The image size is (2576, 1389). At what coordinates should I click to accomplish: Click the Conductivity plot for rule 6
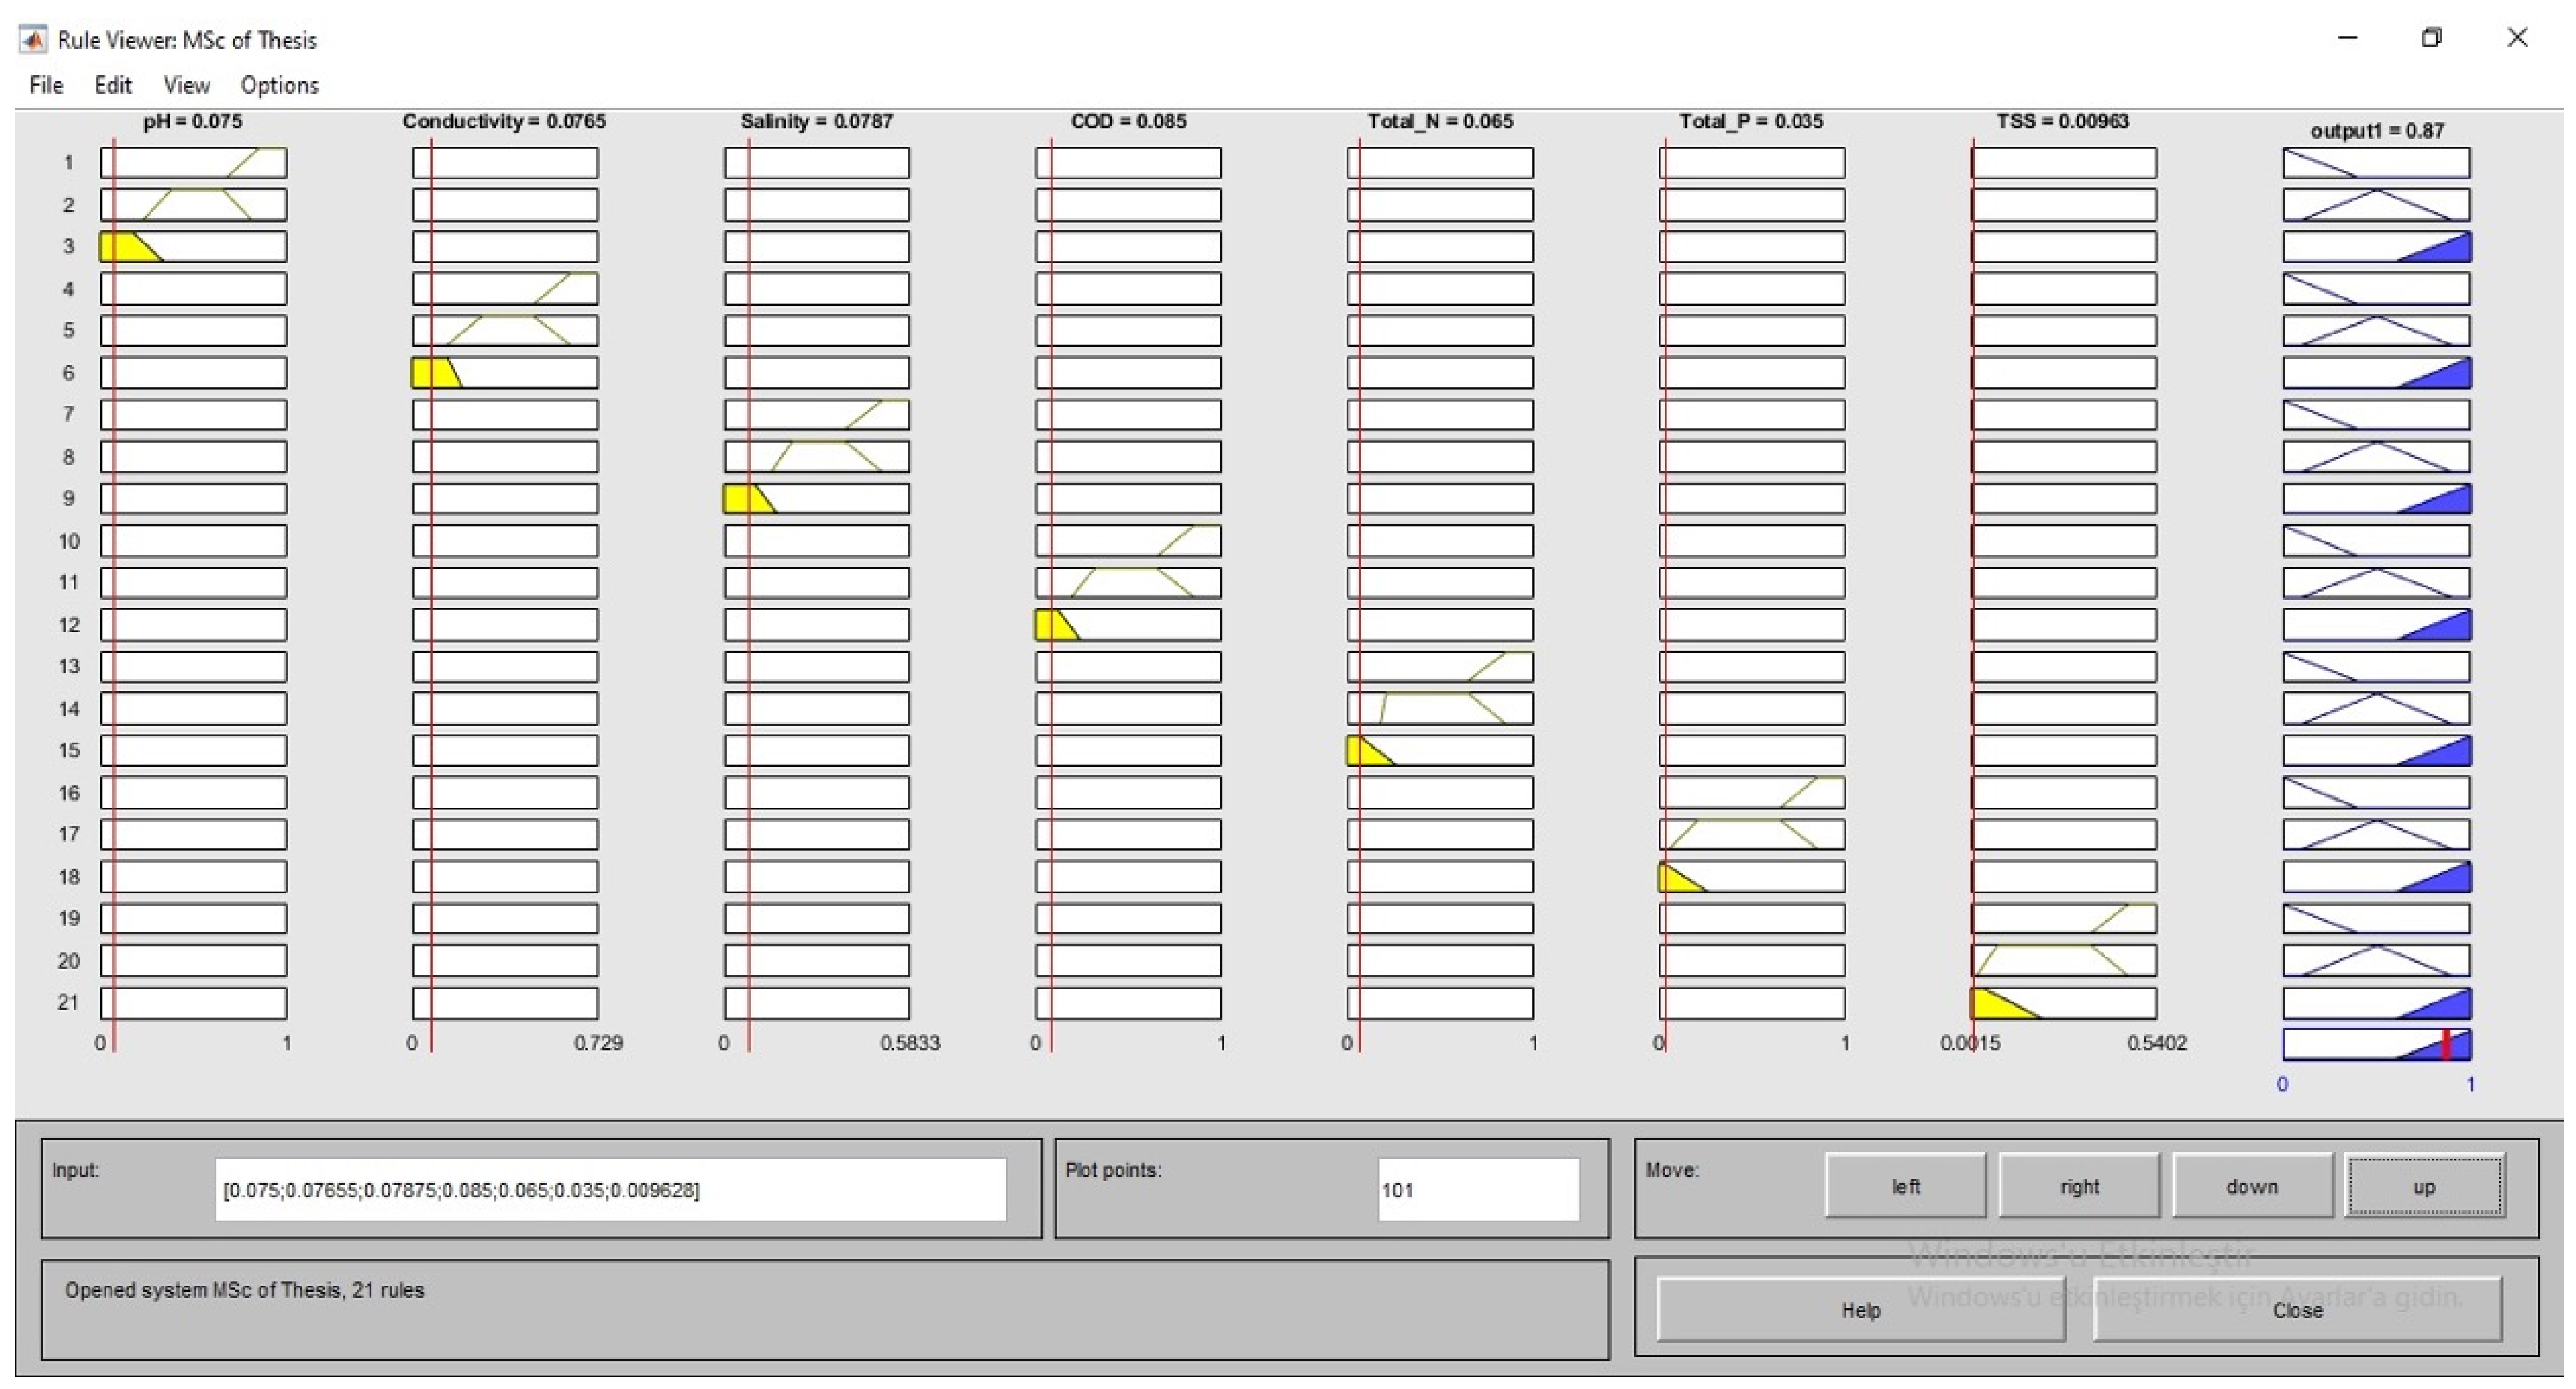pos(505,373)
